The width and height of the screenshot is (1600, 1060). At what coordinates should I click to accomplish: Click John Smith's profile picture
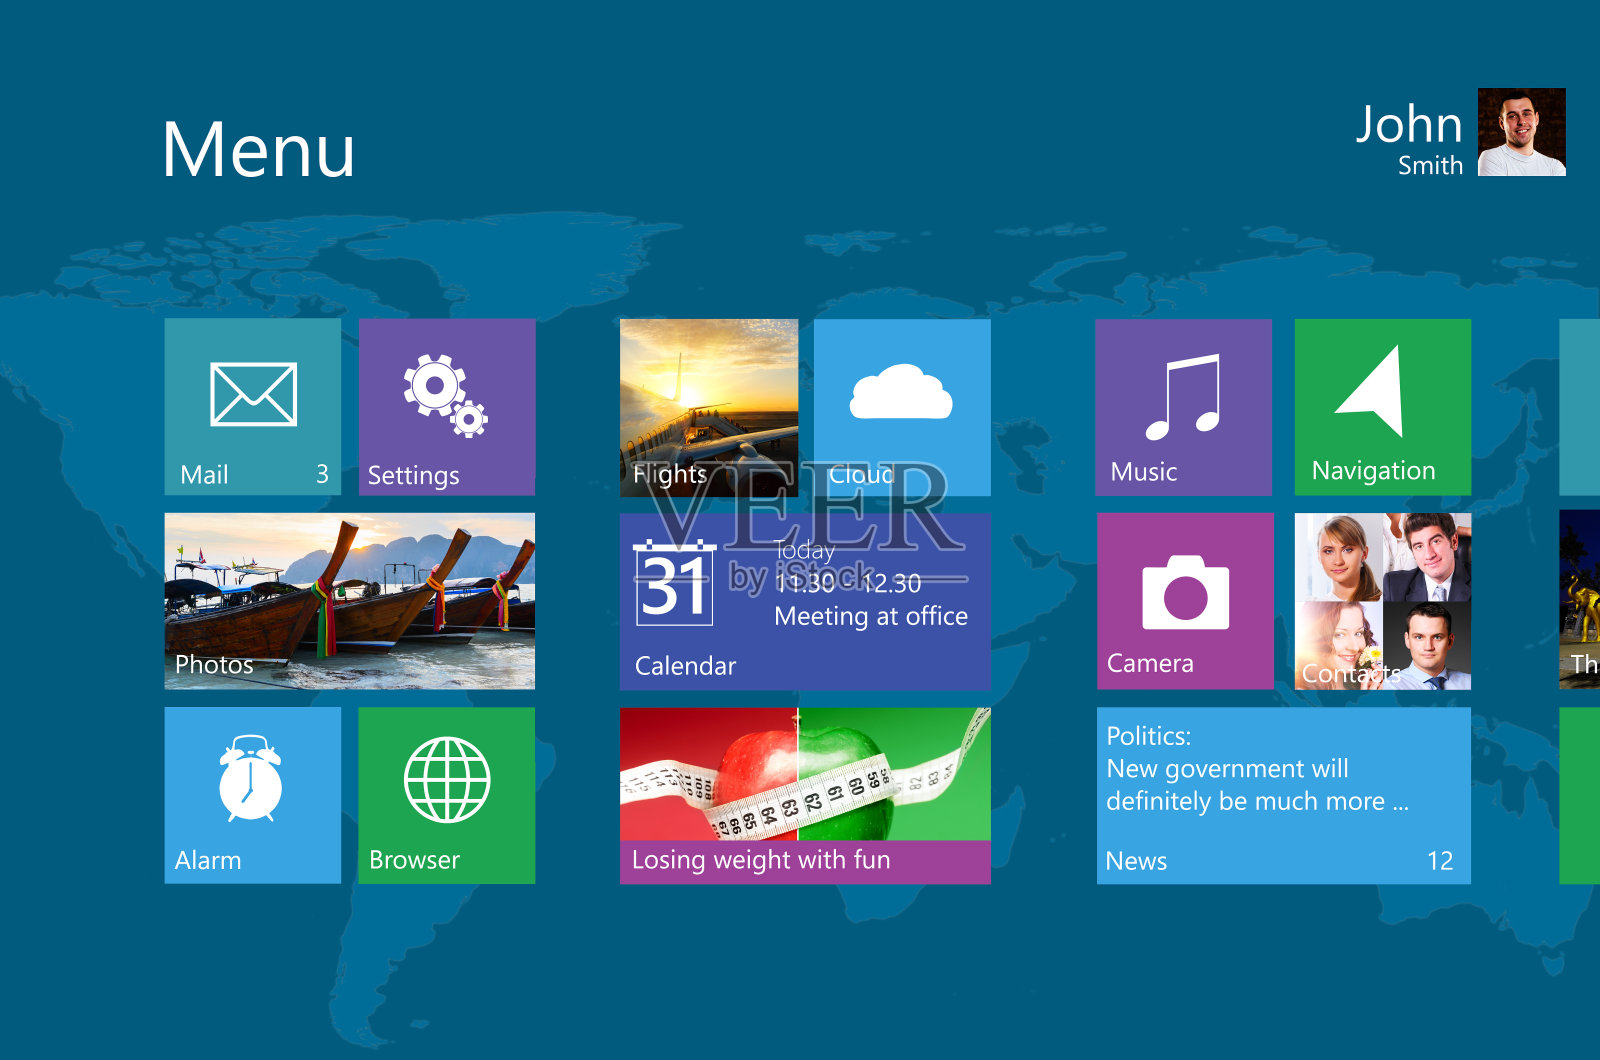click(x=1521, y=132)
